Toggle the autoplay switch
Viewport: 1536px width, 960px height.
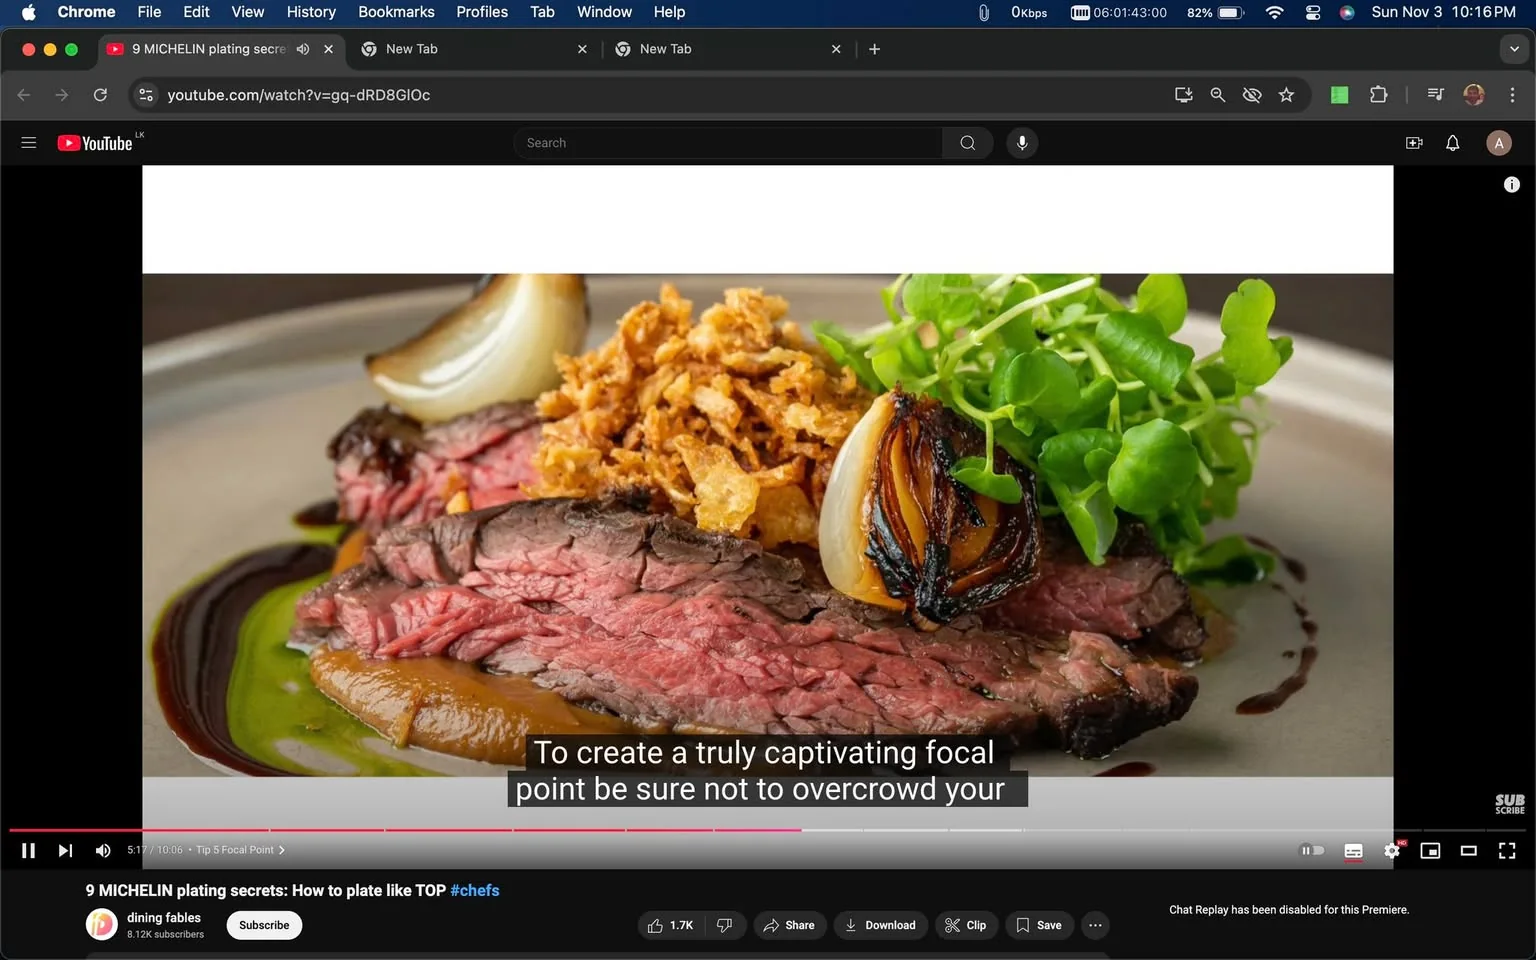tap(1312, 850)
